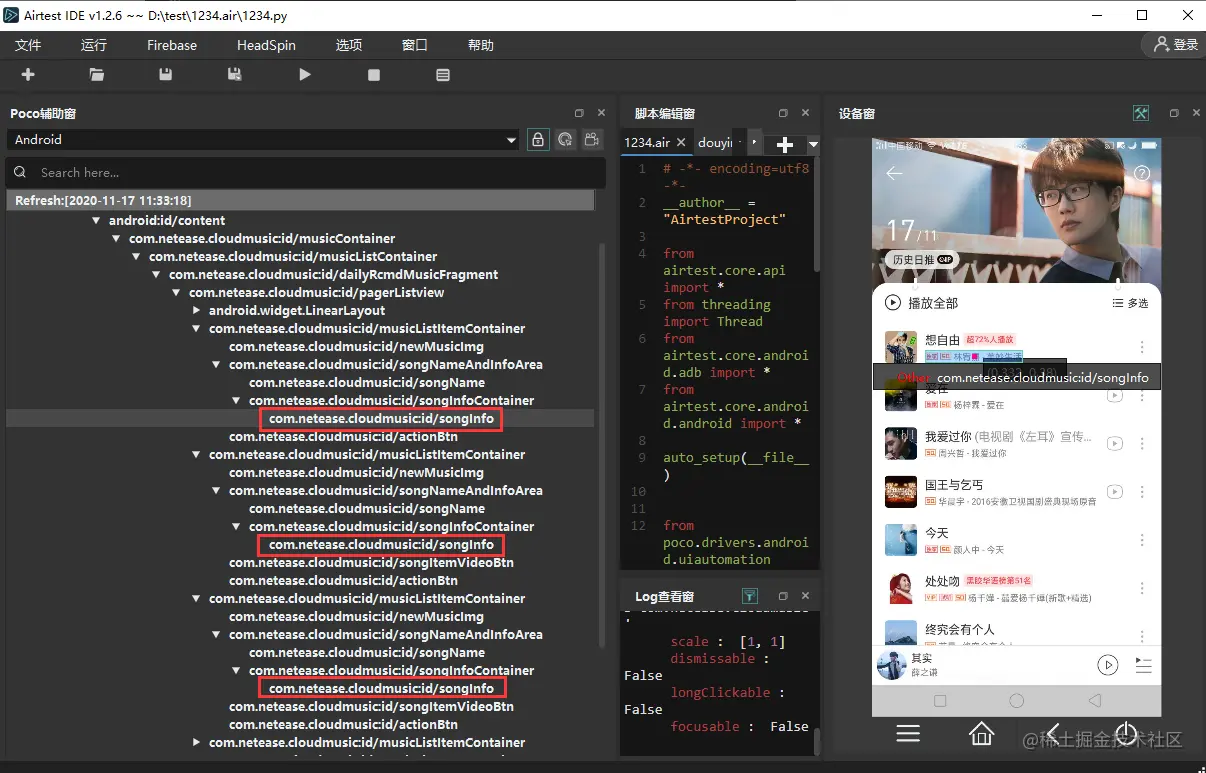Add a new script editor tab
Image resolution: width=1206 pixels, height=773 pixels.
785,145
